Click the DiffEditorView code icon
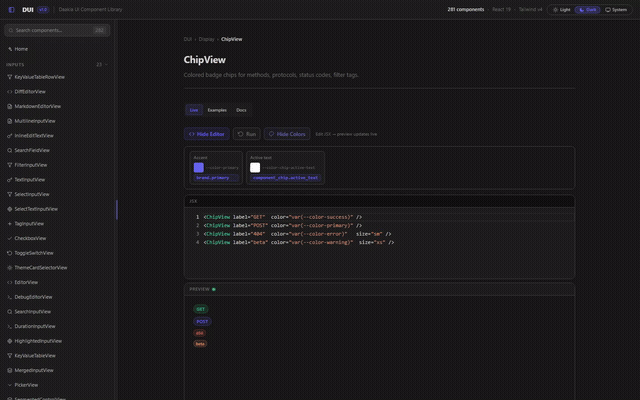 9,91
